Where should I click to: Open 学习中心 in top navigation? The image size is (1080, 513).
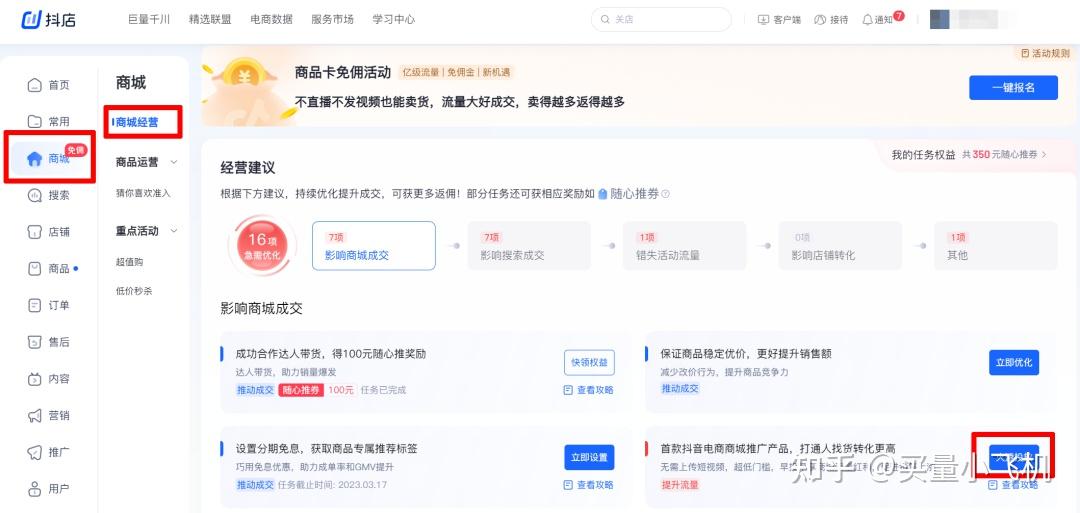point(394,19)
